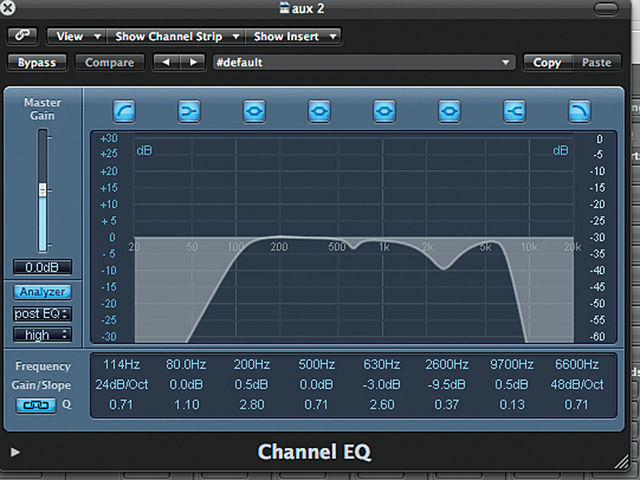Screen dimensions: 640x480
Task: Click the Compare button
Action: [110, 62]
